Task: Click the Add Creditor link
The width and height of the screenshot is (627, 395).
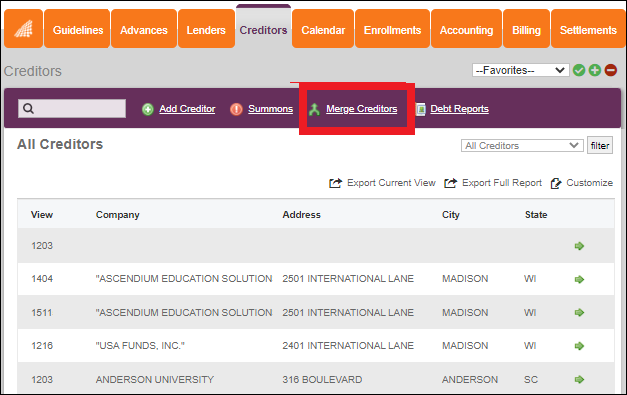Action: tap(187, 109)
